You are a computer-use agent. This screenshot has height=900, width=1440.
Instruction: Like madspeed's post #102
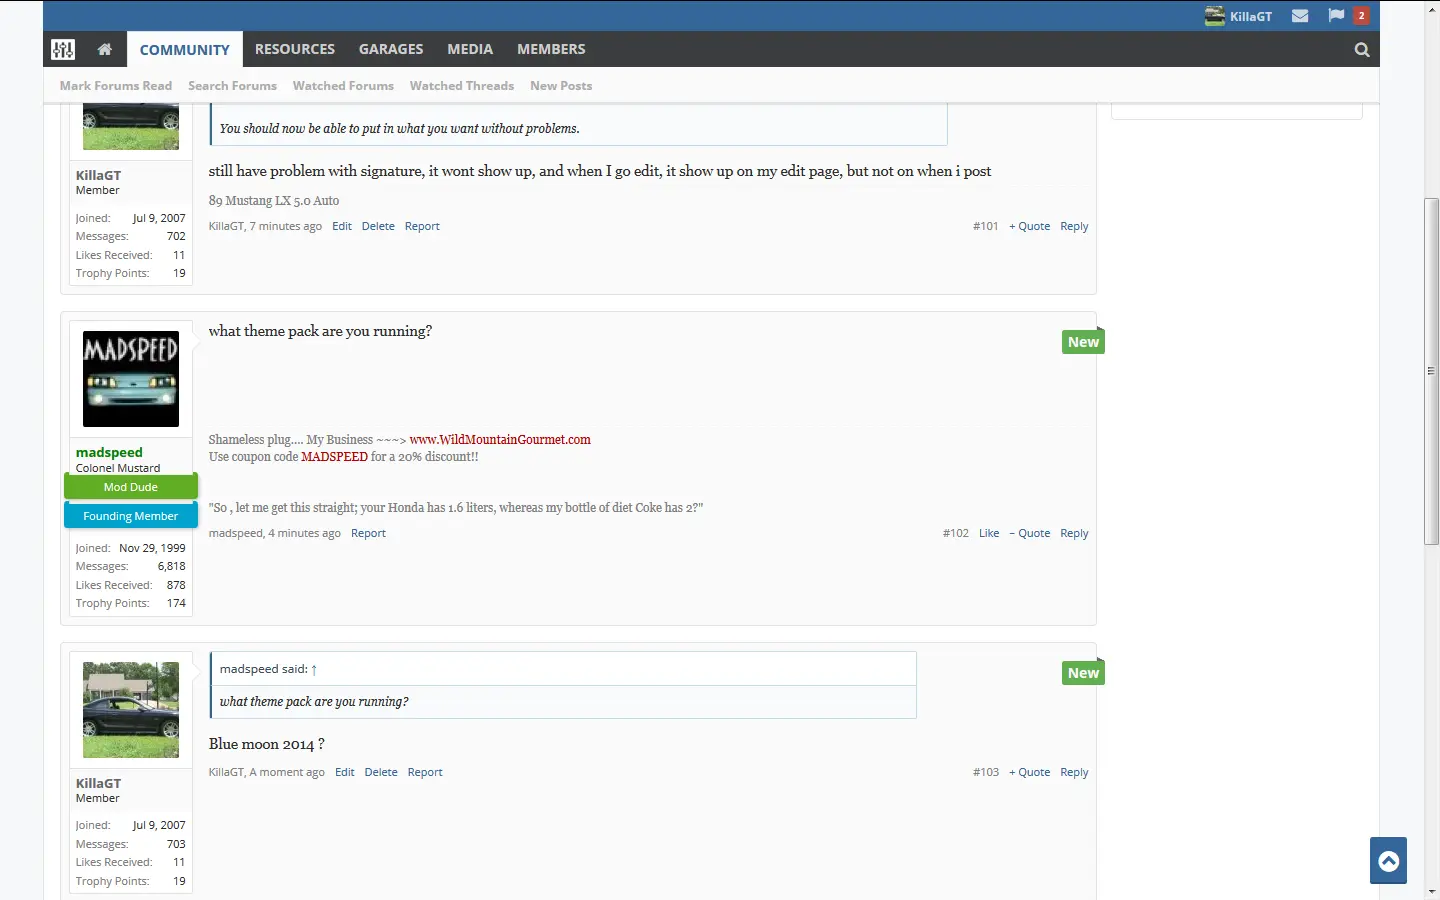(x=989, y=533)
